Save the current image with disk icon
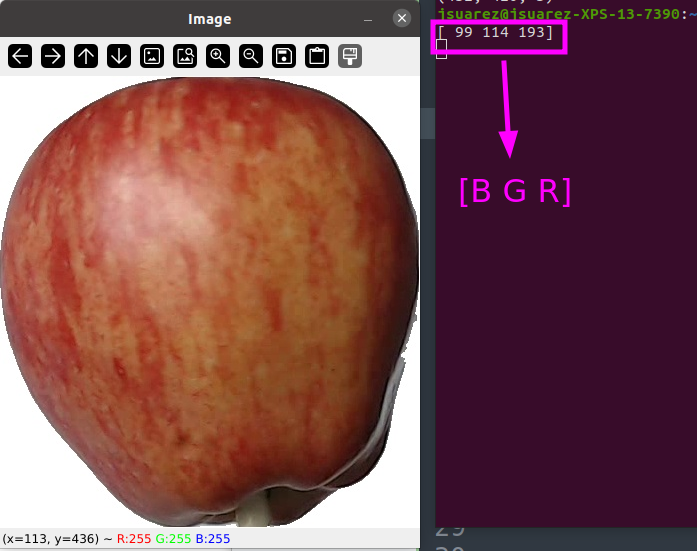The width and height of the screenshot is (697, 551). click(284, 56)
